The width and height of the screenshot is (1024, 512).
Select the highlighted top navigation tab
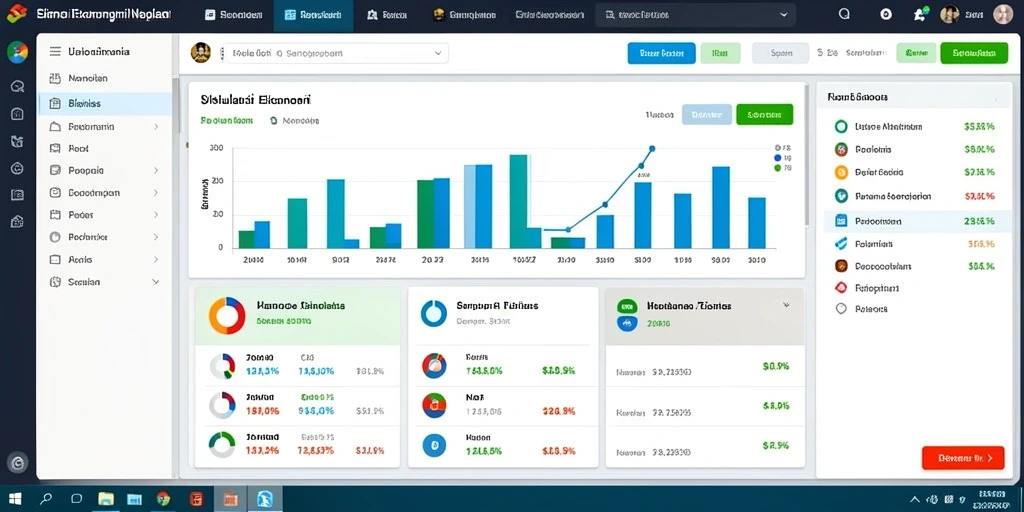click(313, 15)
